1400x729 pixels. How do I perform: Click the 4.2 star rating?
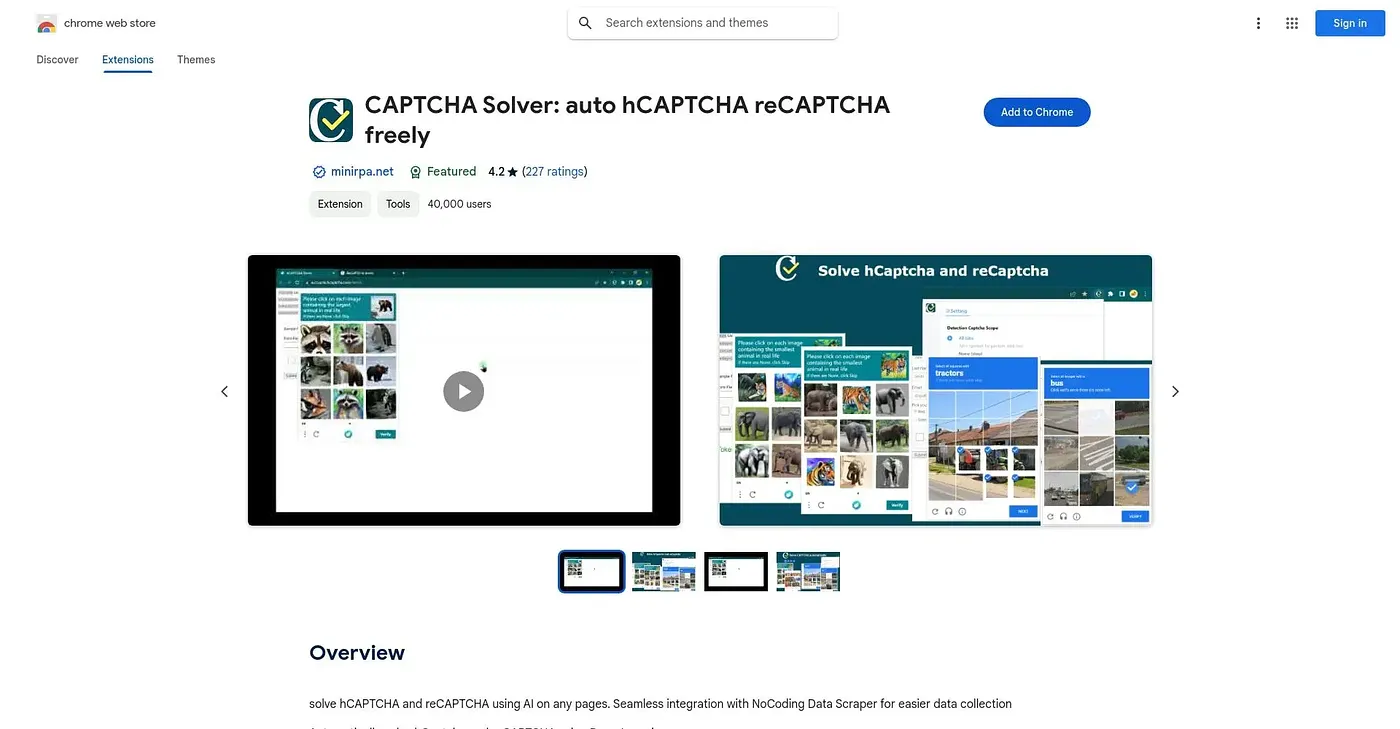coord(503,172)
